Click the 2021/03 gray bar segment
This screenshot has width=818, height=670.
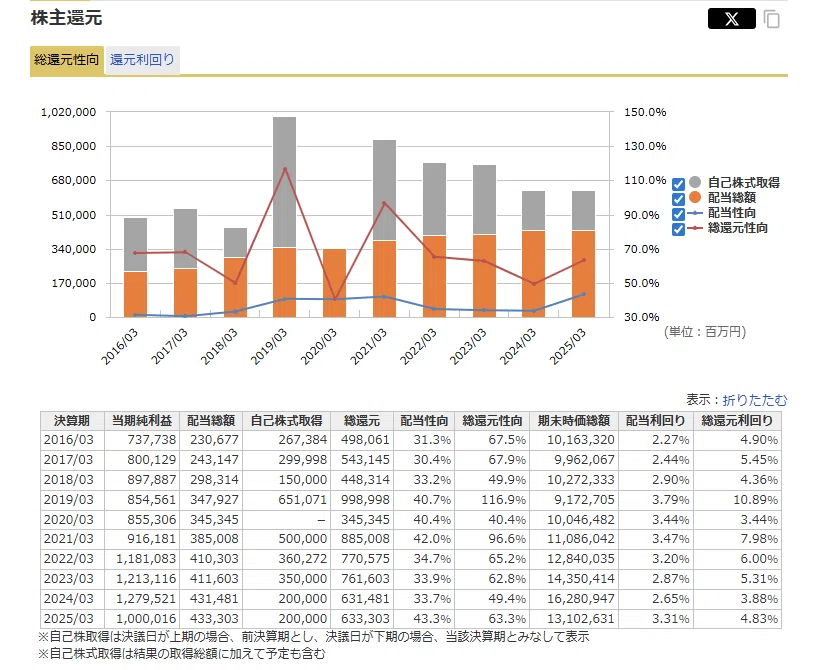click(384, 190)
